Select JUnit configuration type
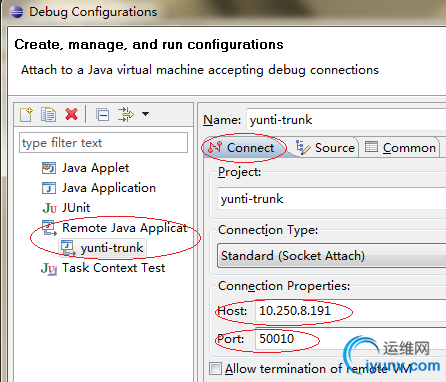 (76, 208)
